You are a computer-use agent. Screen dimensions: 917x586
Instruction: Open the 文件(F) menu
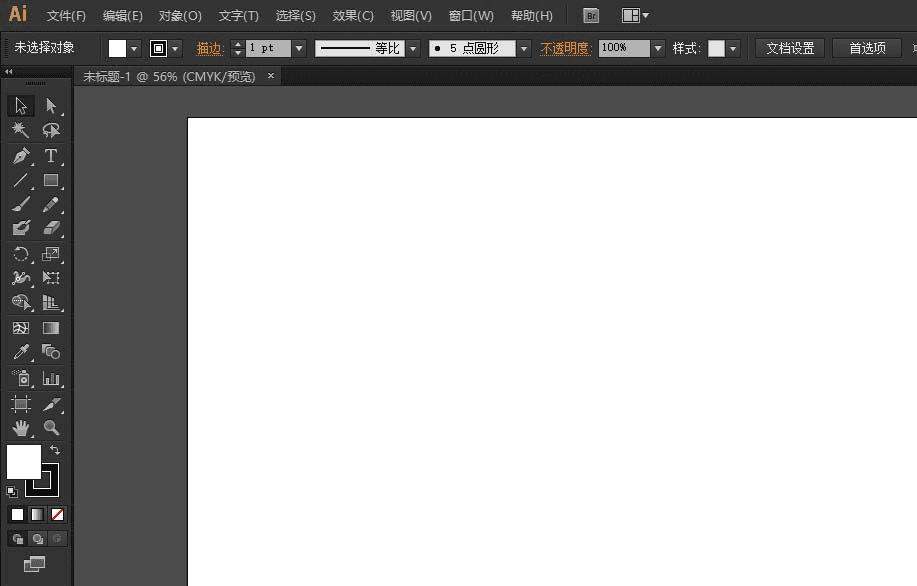(x=66, y=16)
